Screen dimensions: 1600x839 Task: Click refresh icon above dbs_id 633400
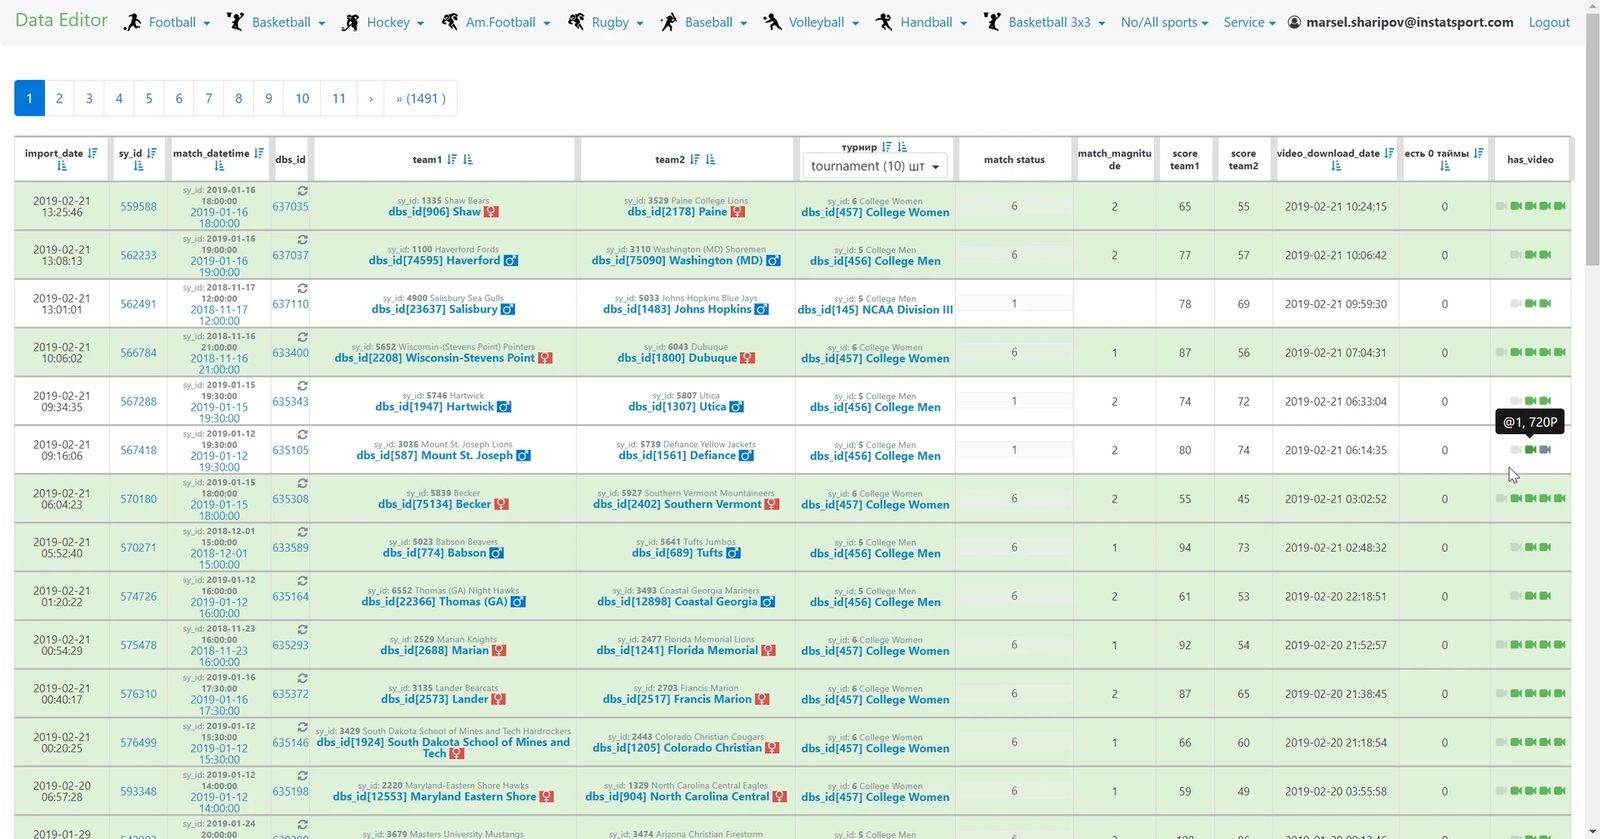pyautogui.click(x=302, y=337)
